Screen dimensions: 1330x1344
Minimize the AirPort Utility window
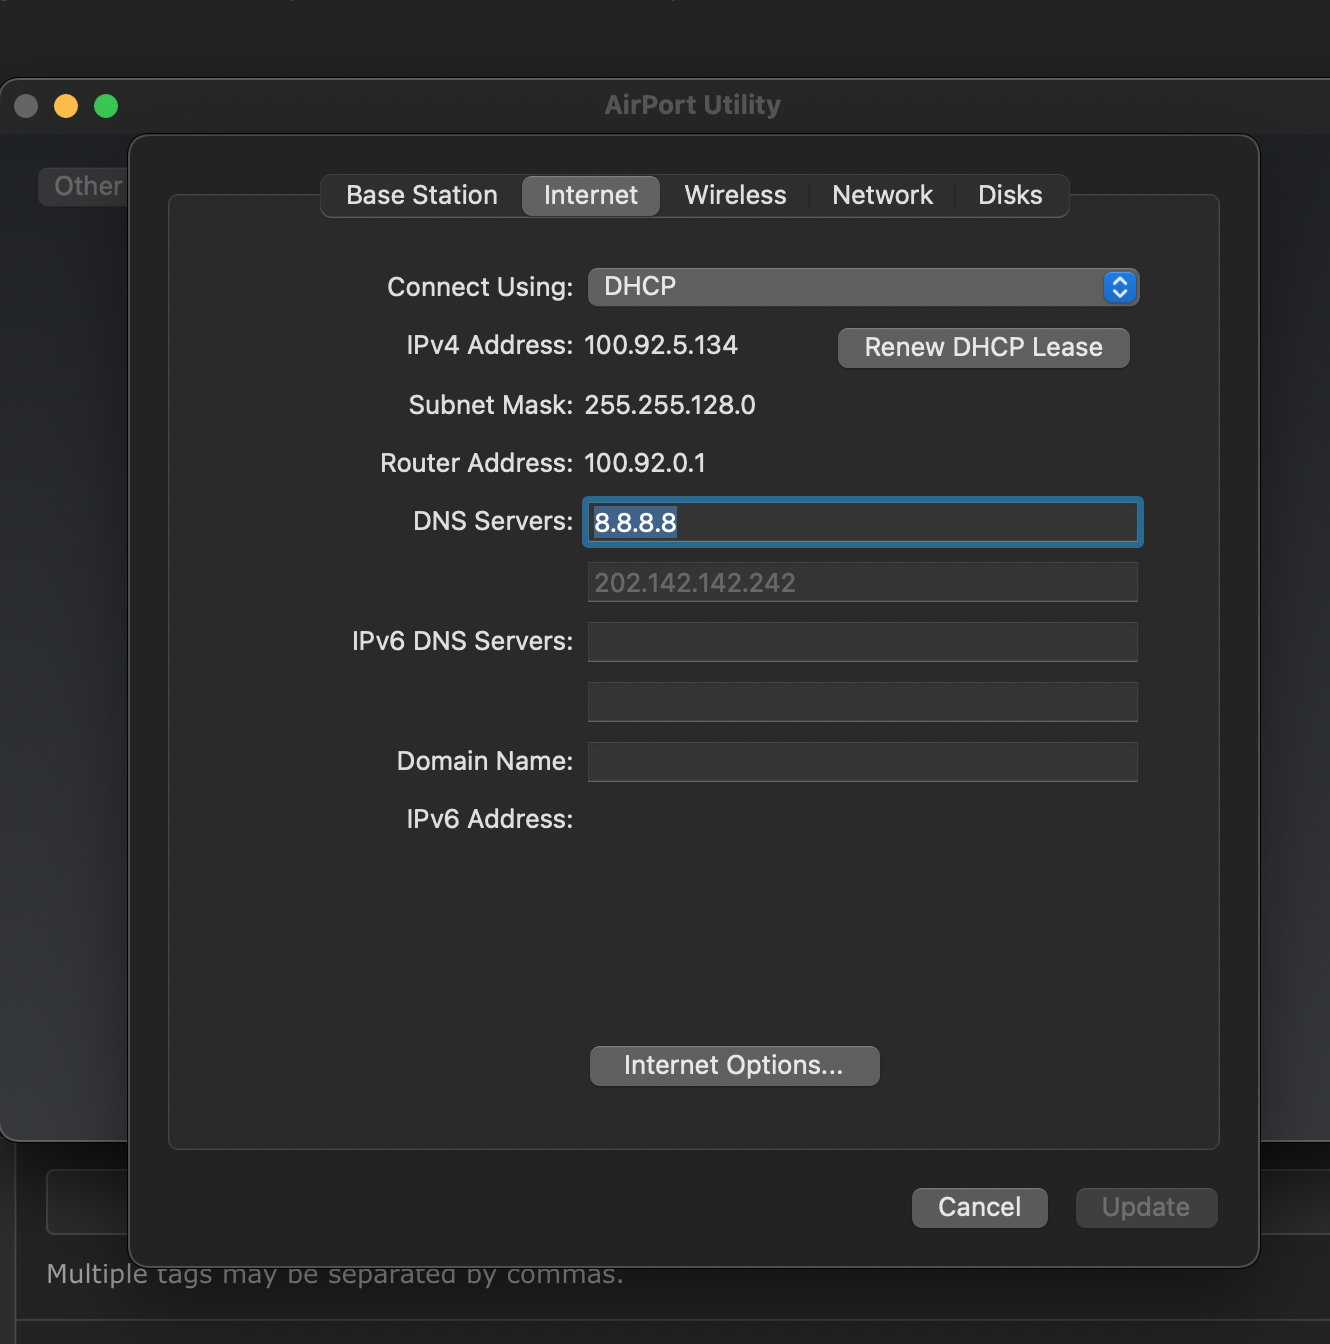pyautogui.click(x=66, y=106)
